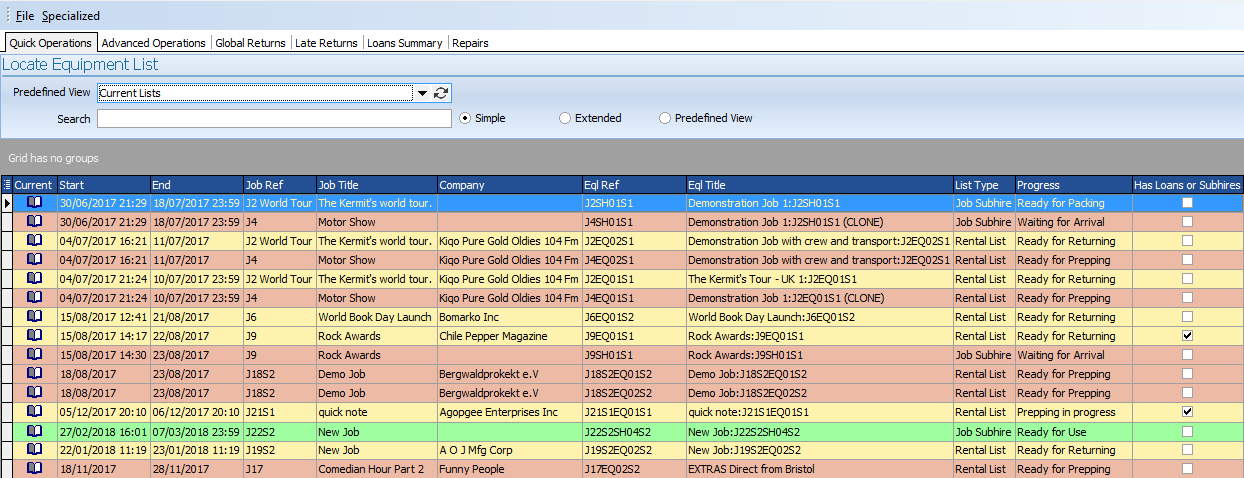Viewport: 1244px width, 478px height.
Task: Click book icon for Comedian Hour Part 2 row
Action: [35, 469]
